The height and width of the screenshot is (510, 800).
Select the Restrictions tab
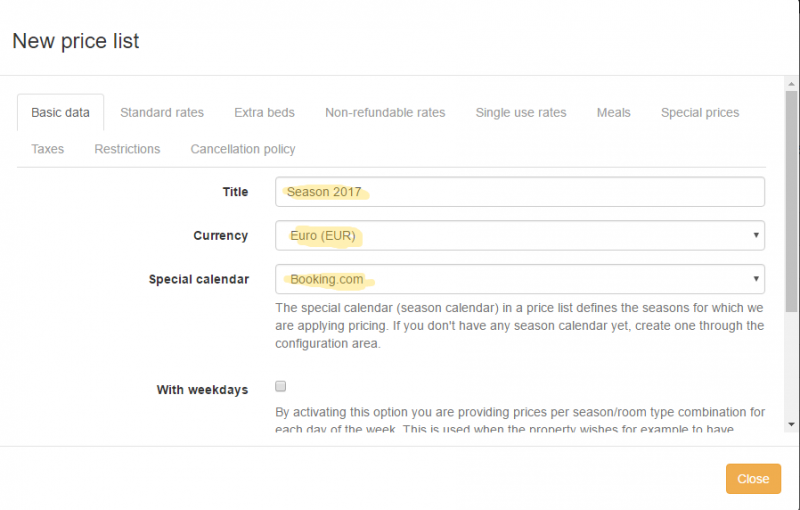tap(127, 149)
